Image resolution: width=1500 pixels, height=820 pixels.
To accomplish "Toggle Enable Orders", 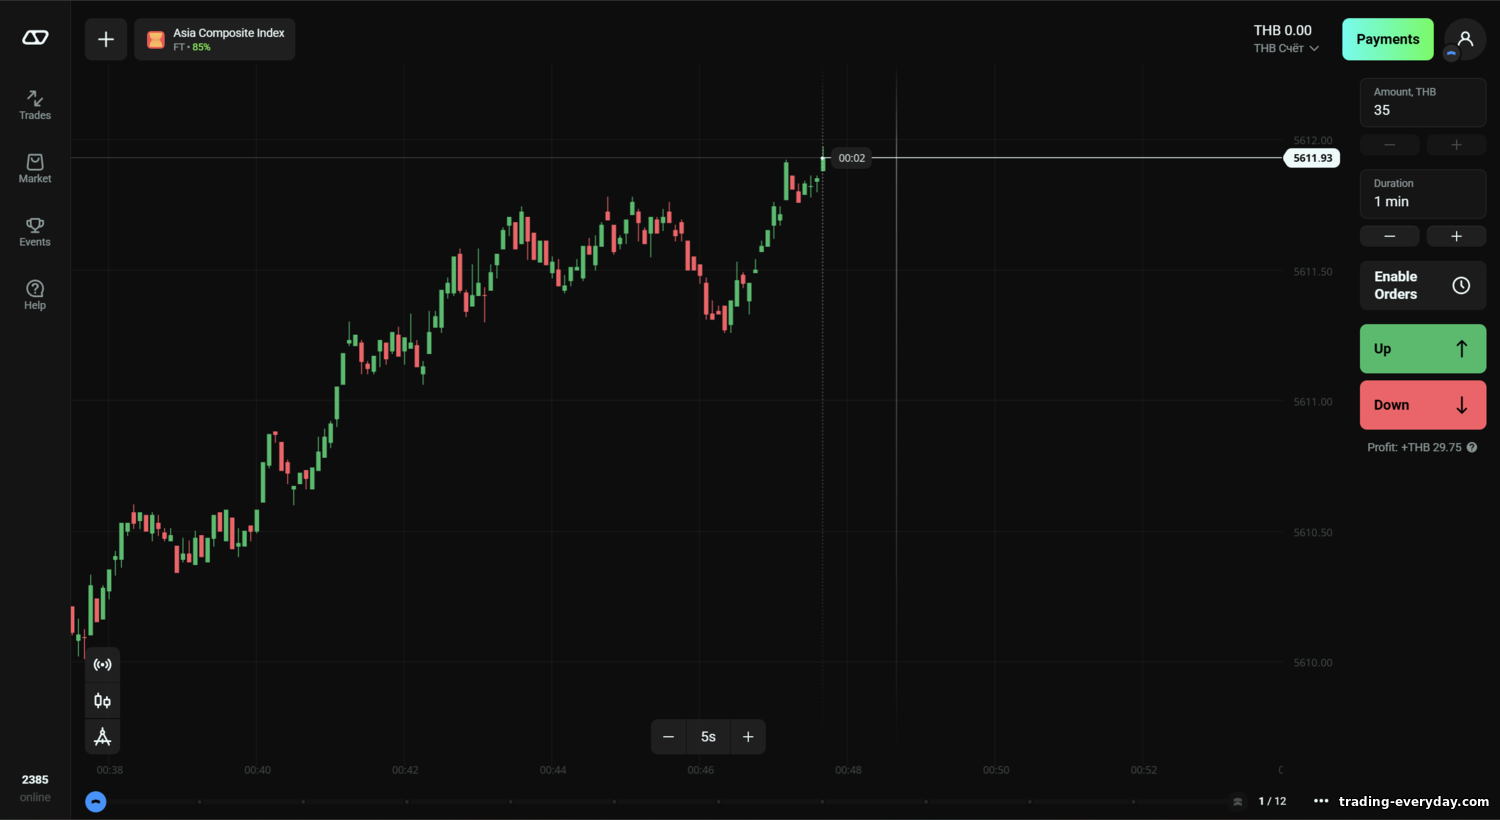I will point(1423,285).
